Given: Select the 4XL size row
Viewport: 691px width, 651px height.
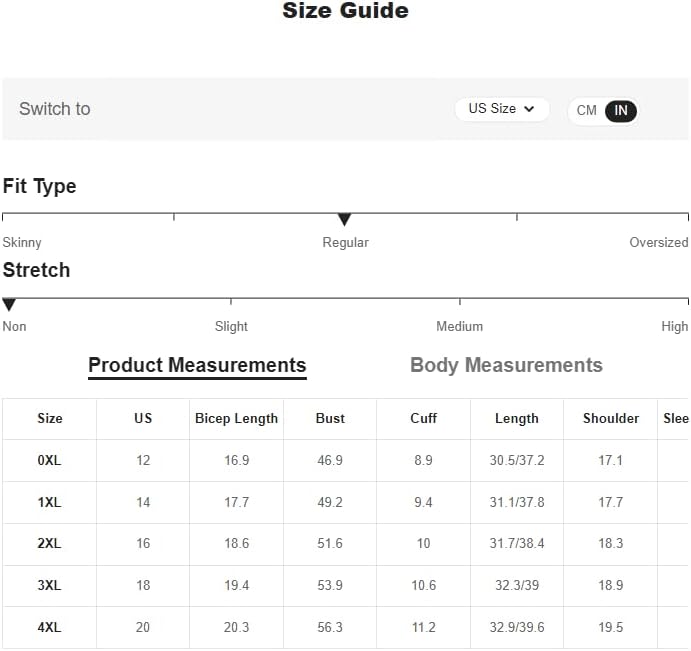Looking at the screenshot, I should pos(345,627).
